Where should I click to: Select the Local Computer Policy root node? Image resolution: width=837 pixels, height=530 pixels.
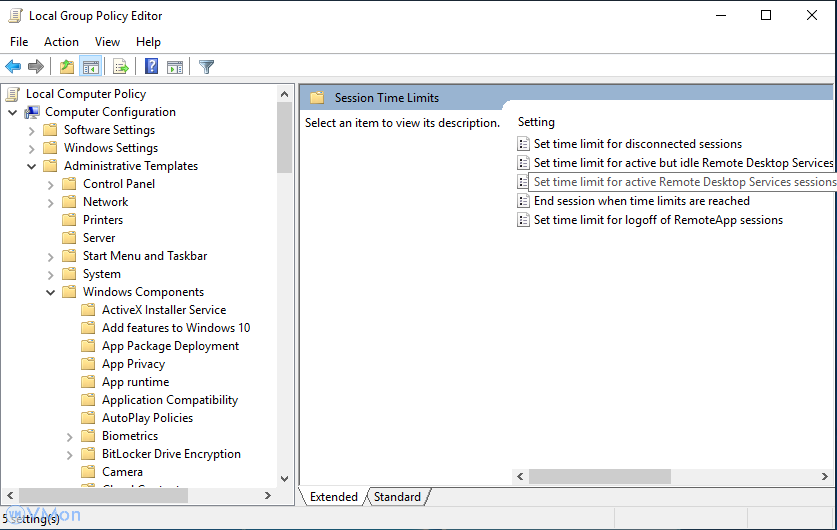pyautogui.click(x=86, y=94)
